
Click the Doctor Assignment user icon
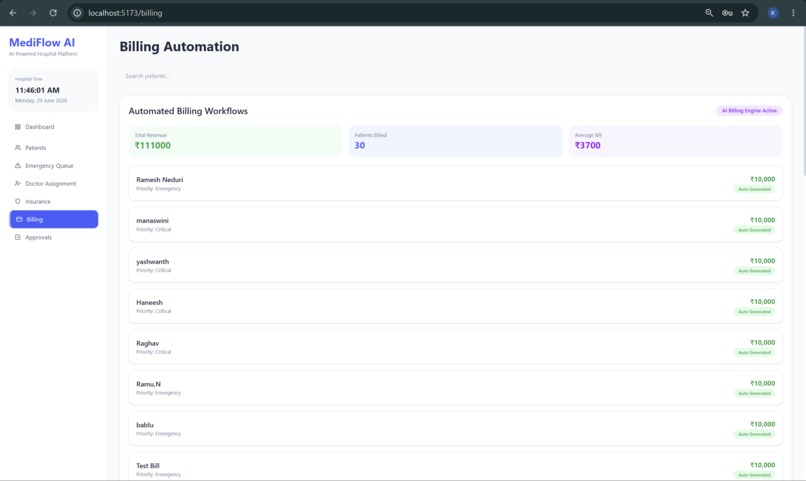click(18, 183)
